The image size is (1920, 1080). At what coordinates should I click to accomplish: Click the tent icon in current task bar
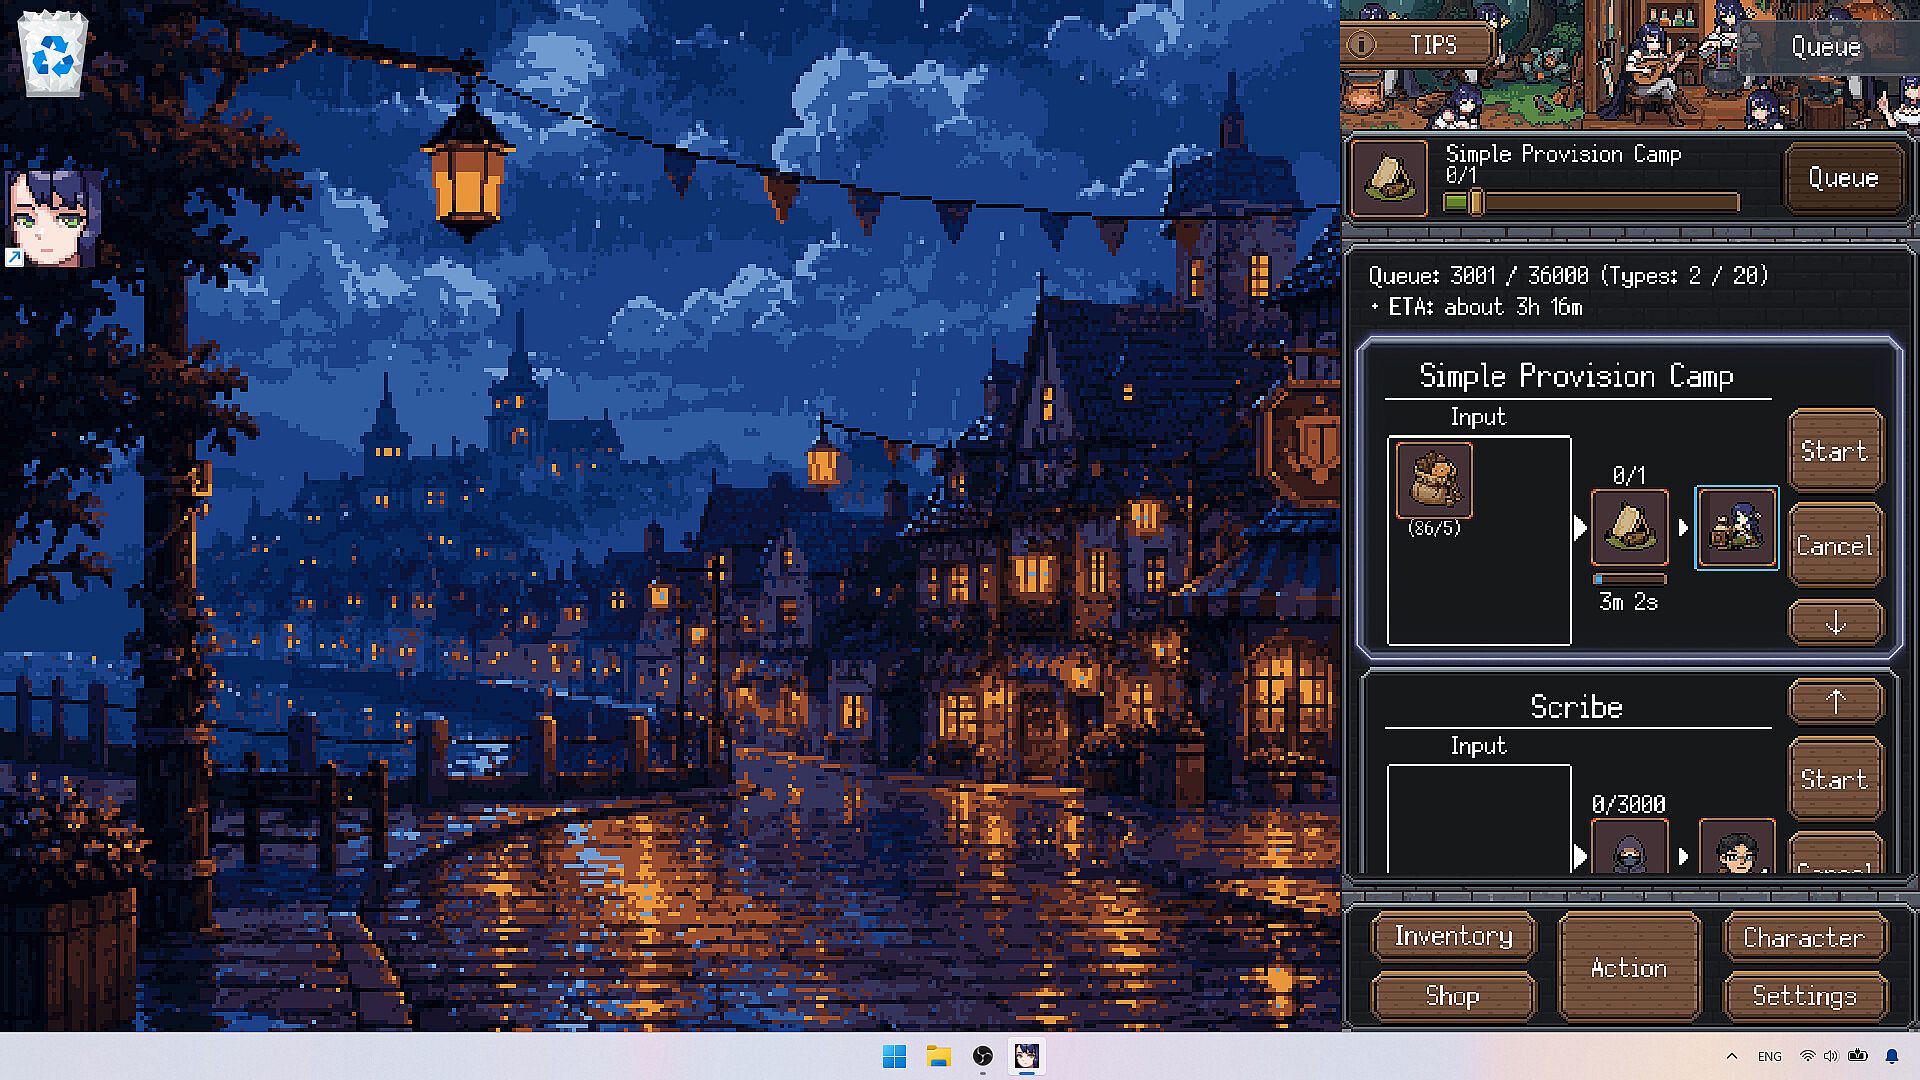[x=1389, y=178]
